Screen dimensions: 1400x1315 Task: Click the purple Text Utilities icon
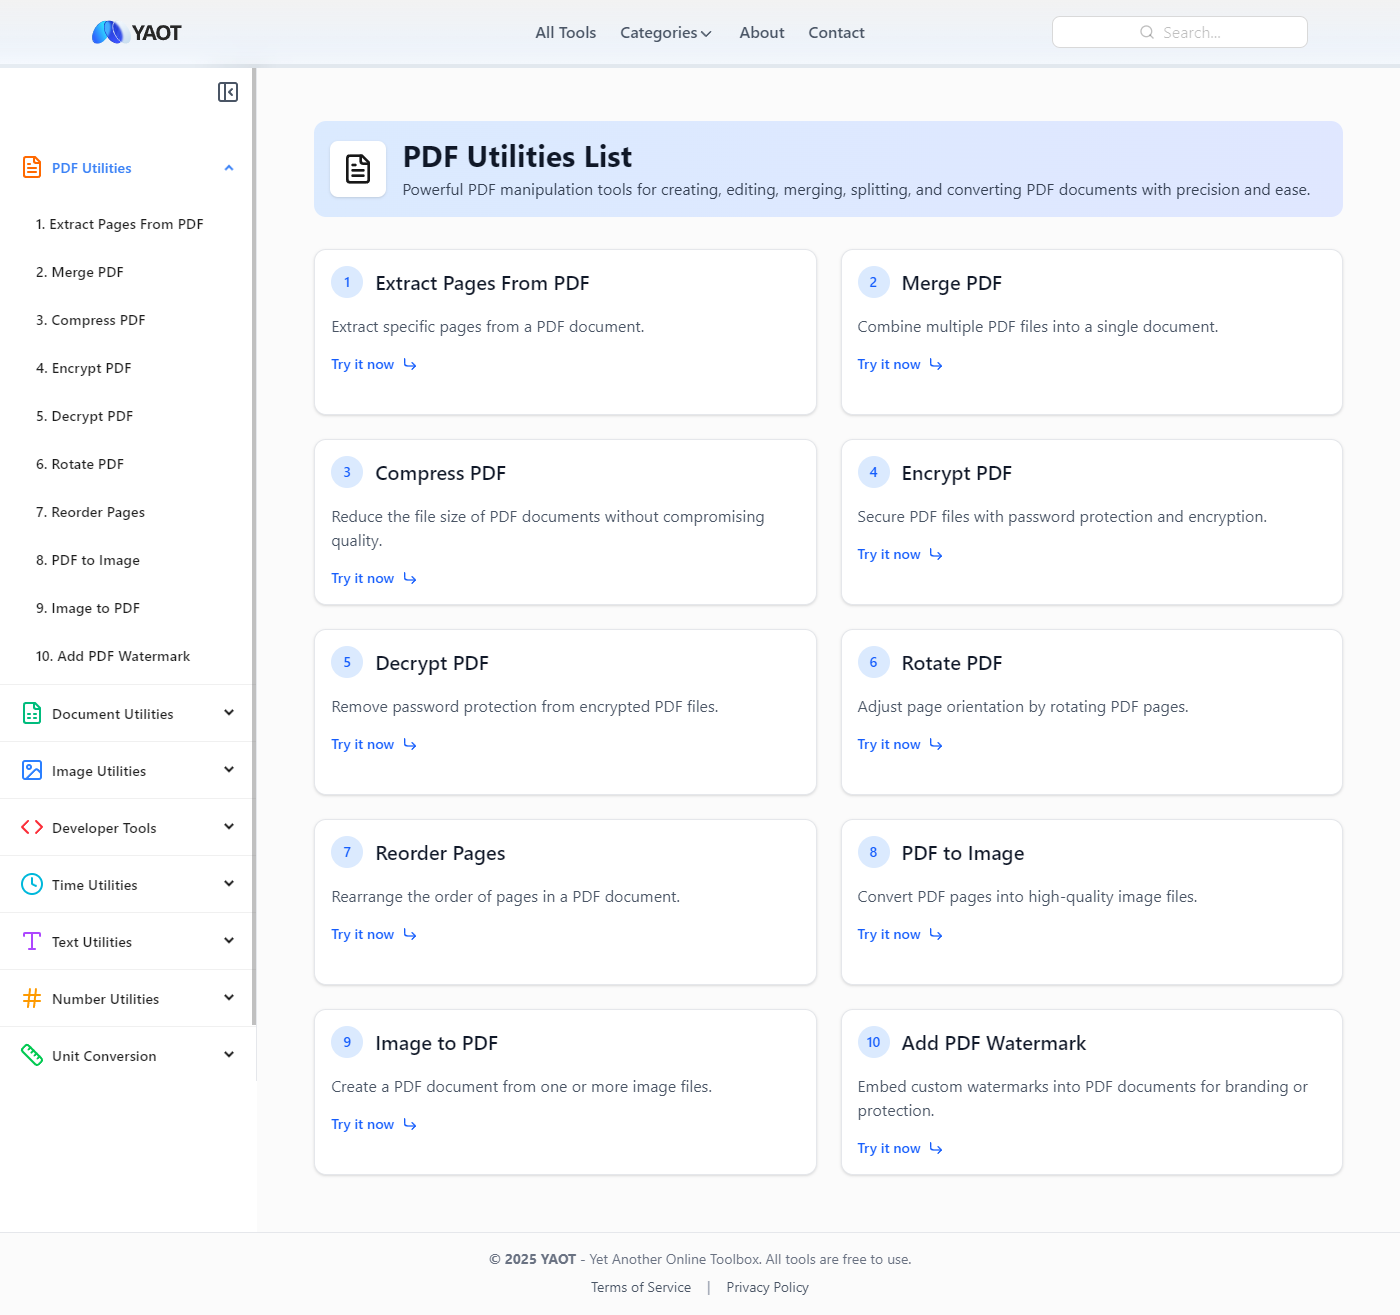32,941
